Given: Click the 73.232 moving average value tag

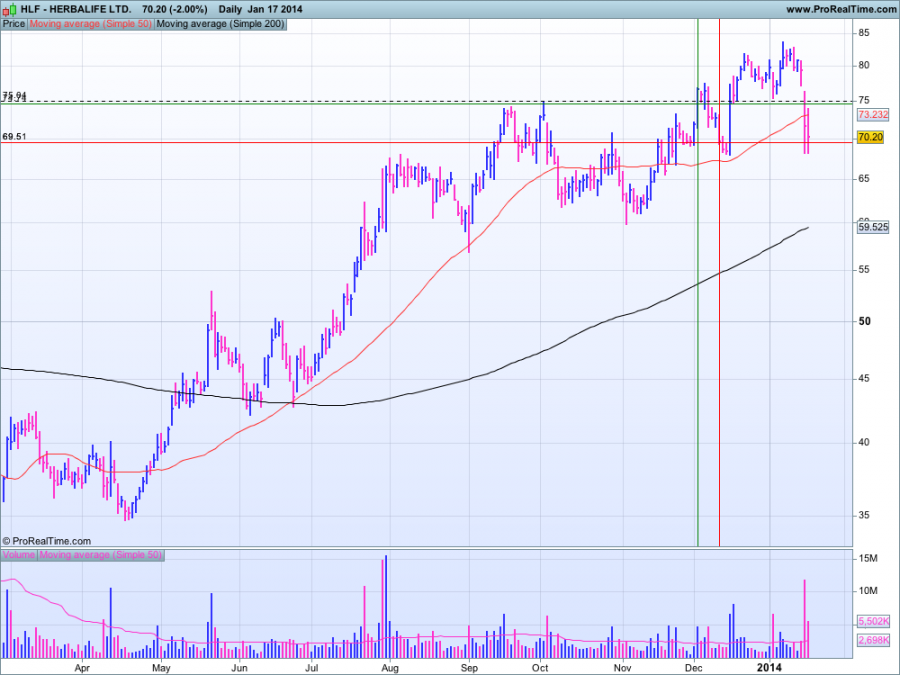Looking at the screenshot, I should click(x=872, y=115).
